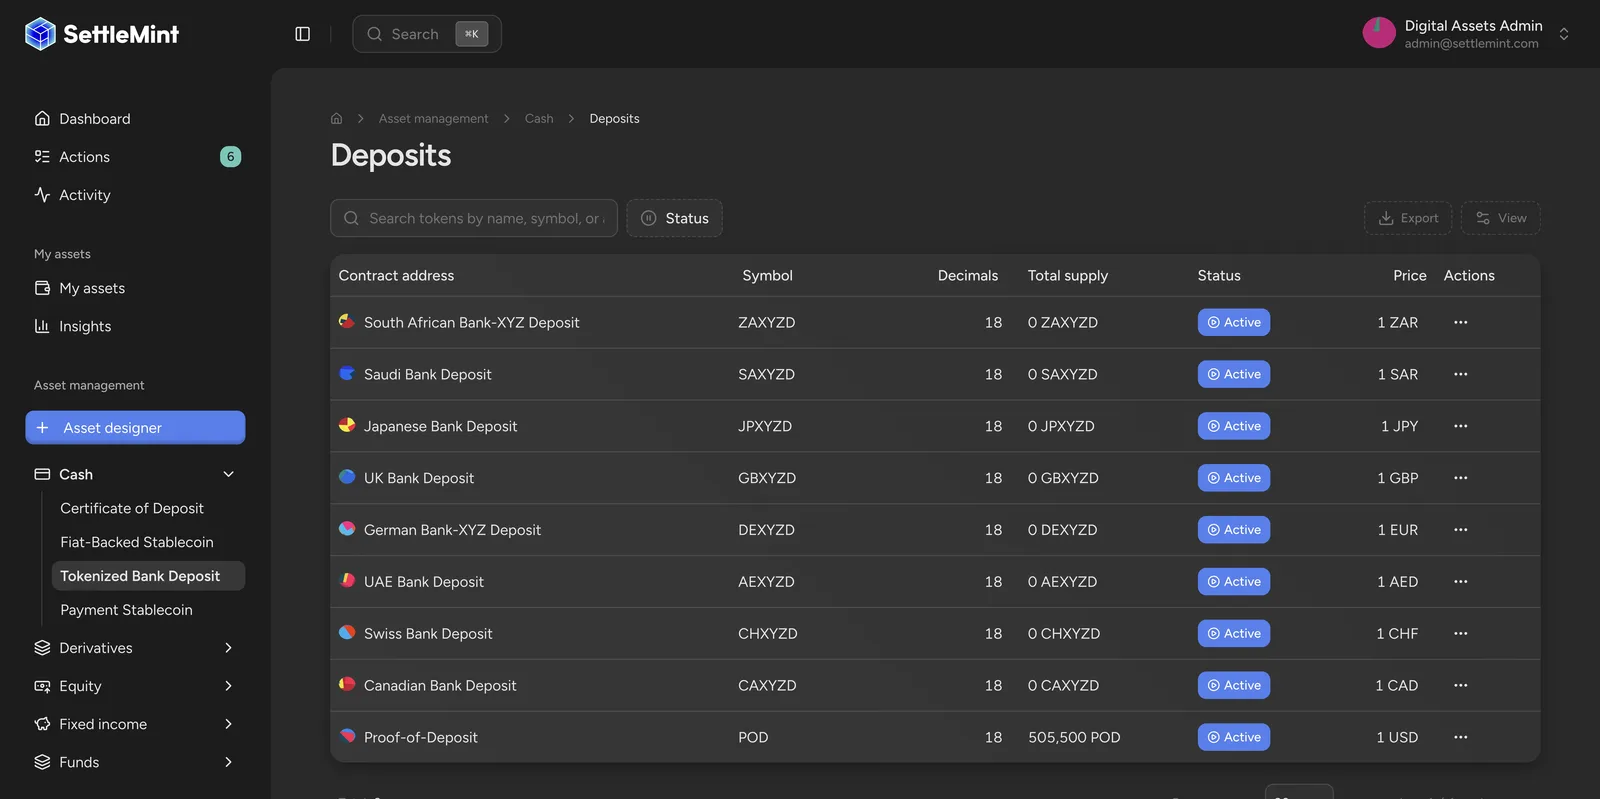
Task: Click the Search tokens input field
Action: [x=474, y=218]
